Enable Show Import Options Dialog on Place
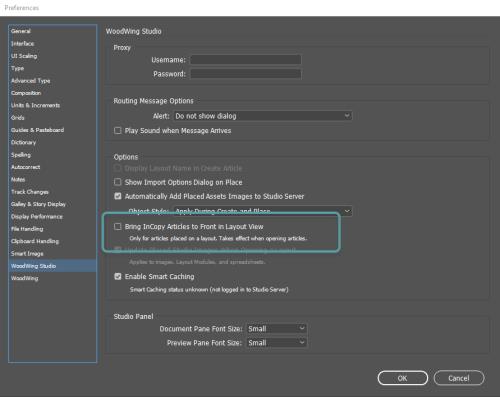The height and width of the screenshot is (397, 500). (118, 182)
